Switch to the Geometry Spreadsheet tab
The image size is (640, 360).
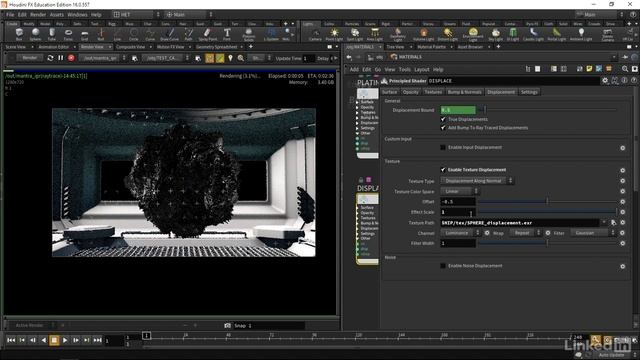point(217,47)
